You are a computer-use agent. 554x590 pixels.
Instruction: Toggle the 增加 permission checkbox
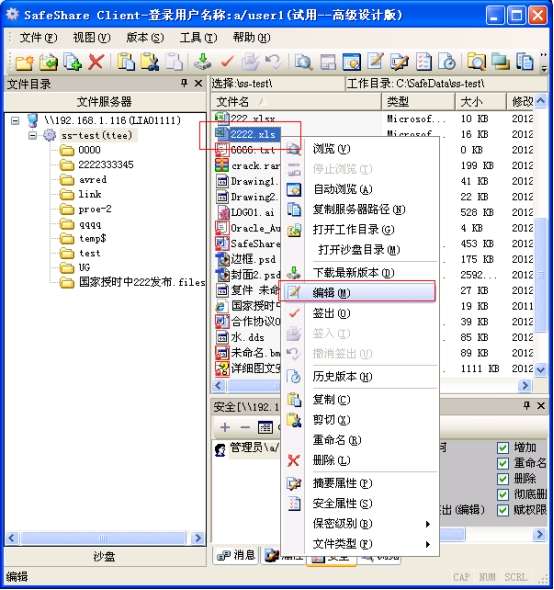[502, 447]
